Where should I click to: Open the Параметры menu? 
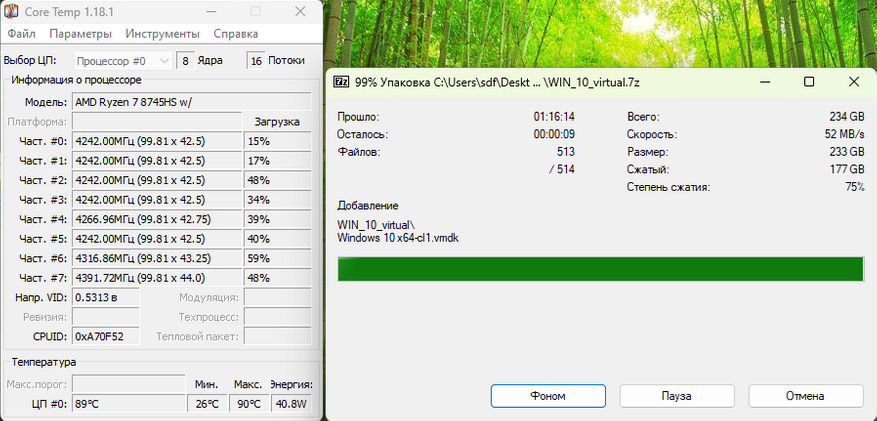(81, 34)
